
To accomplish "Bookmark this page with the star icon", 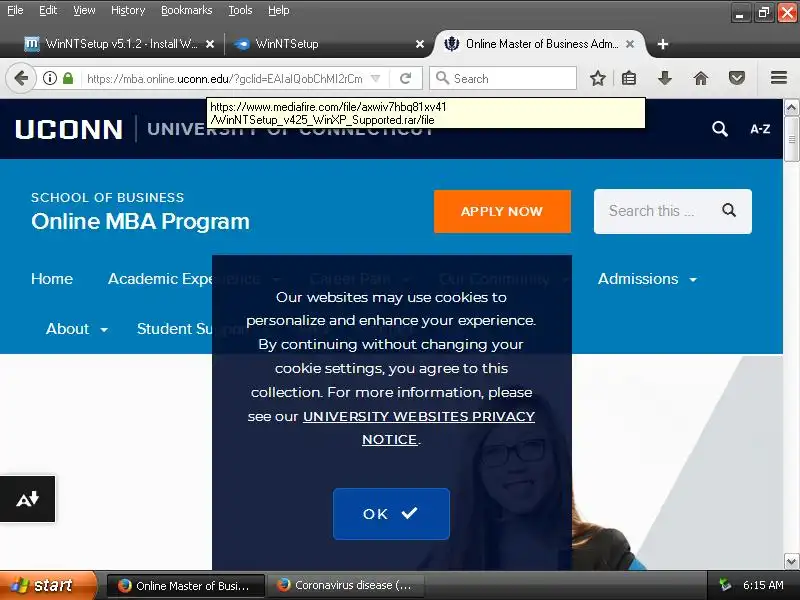I will [x=597, y=79].
